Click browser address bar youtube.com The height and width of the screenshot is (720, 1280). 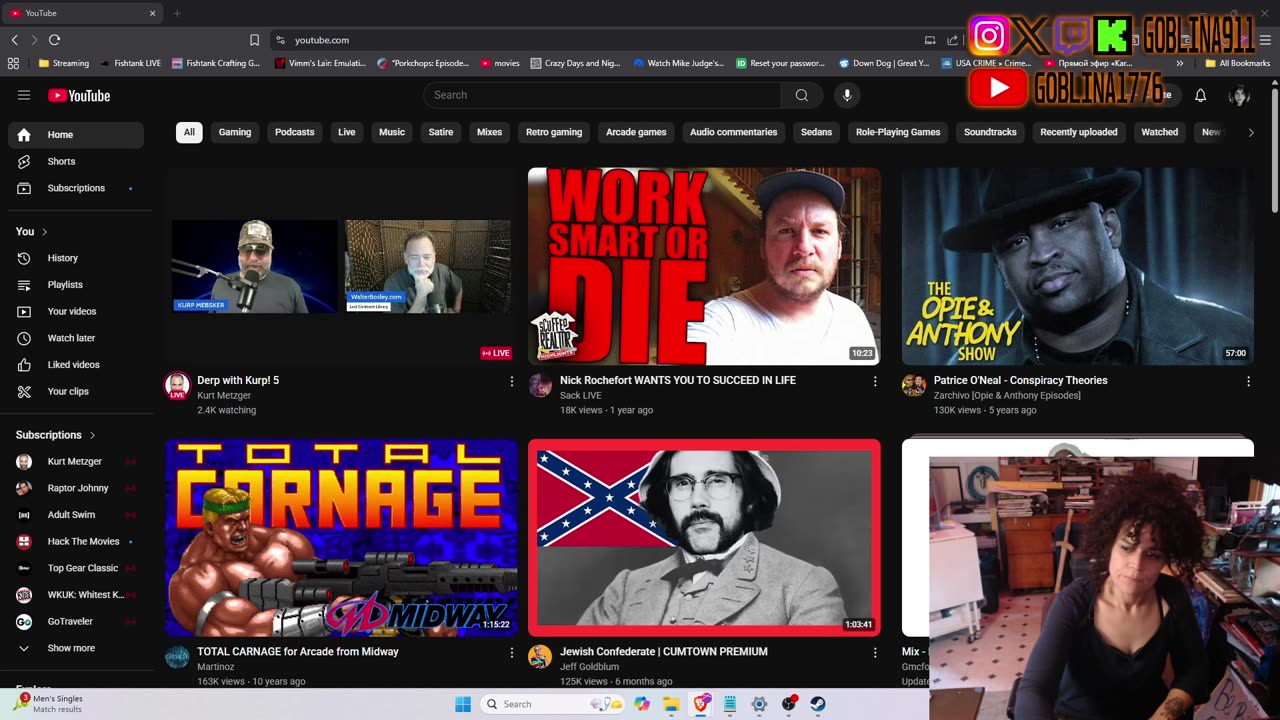[x=322, y=40]
